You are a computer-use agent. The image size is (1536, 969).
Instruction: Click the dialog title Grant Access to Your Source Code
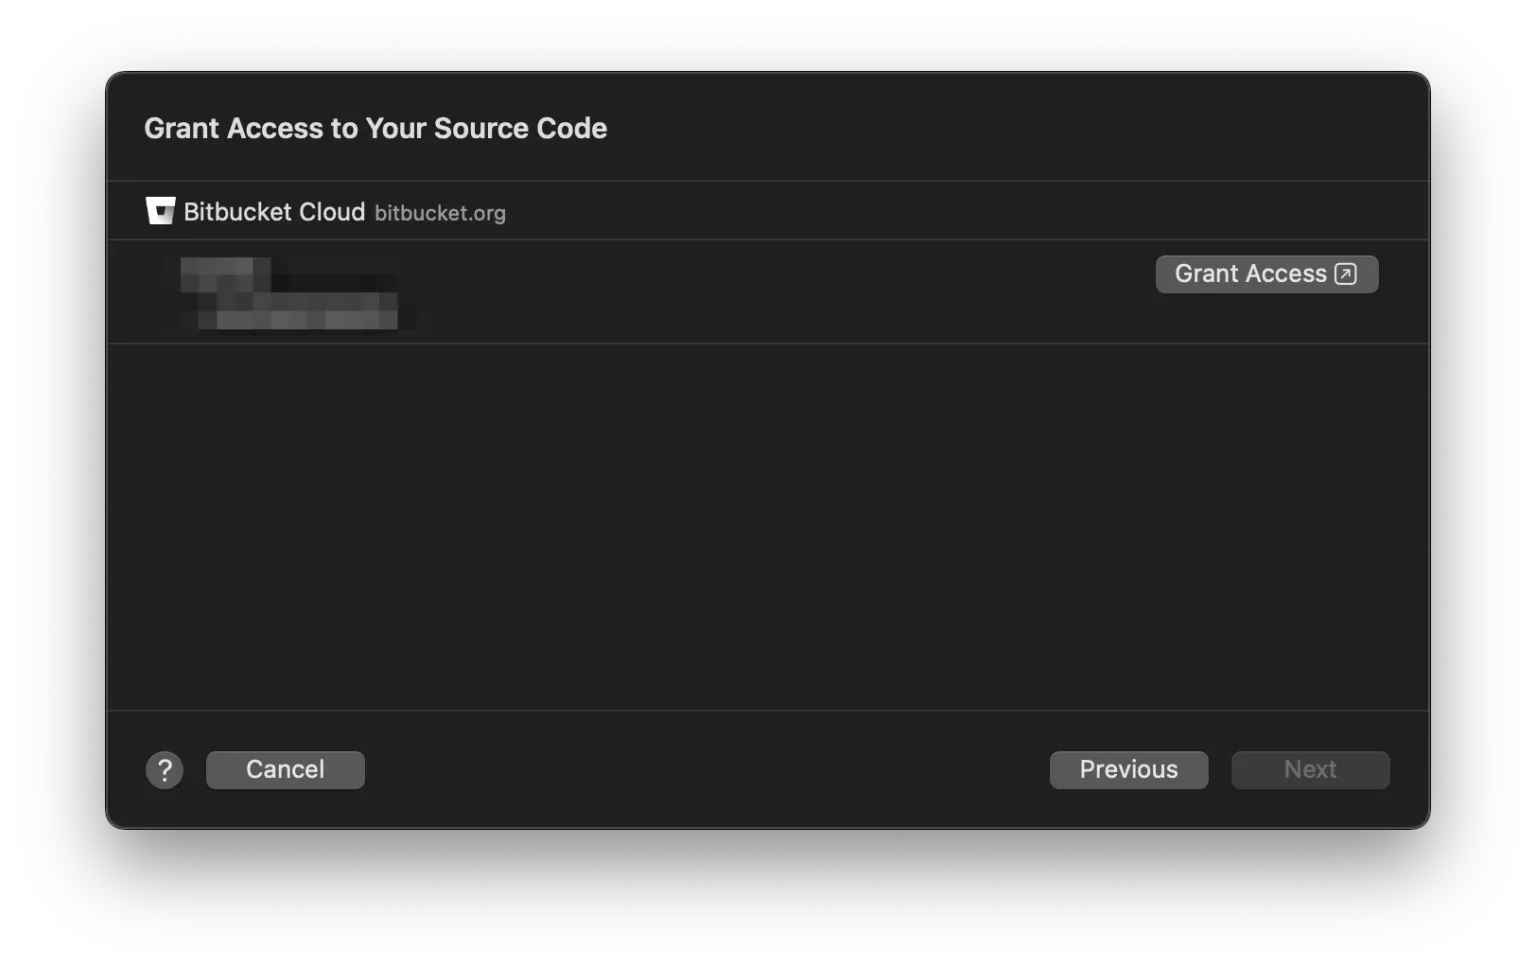pyautogui.click(x=375, y=128)
